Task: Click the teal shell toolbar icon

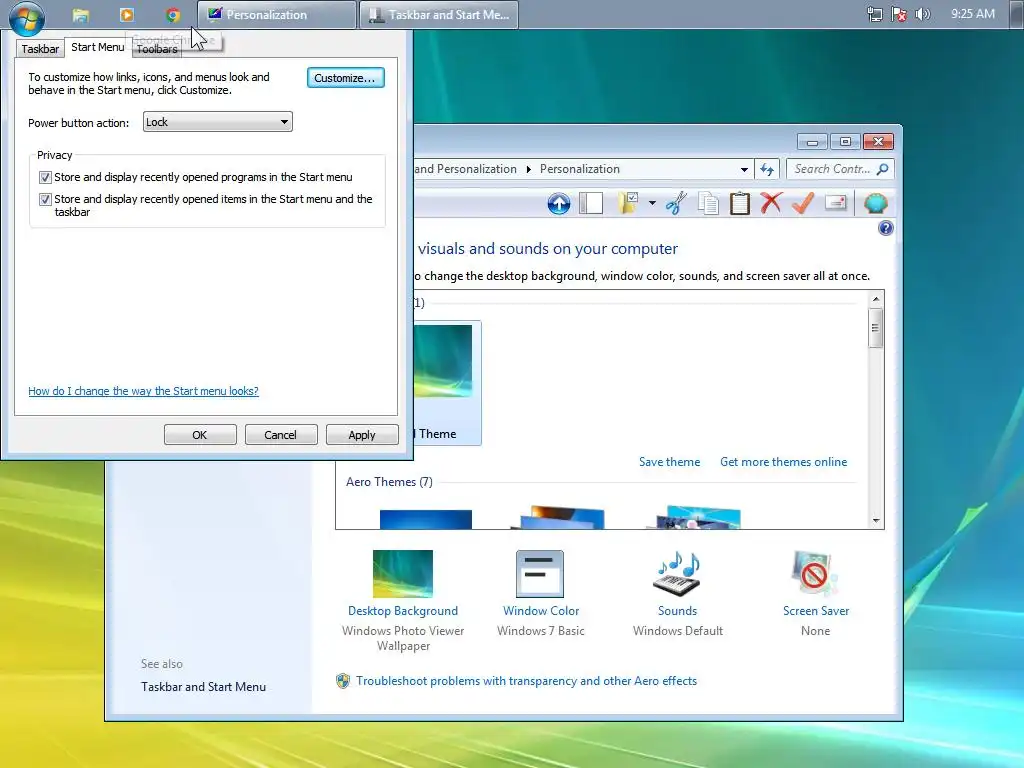Action: 876,203
